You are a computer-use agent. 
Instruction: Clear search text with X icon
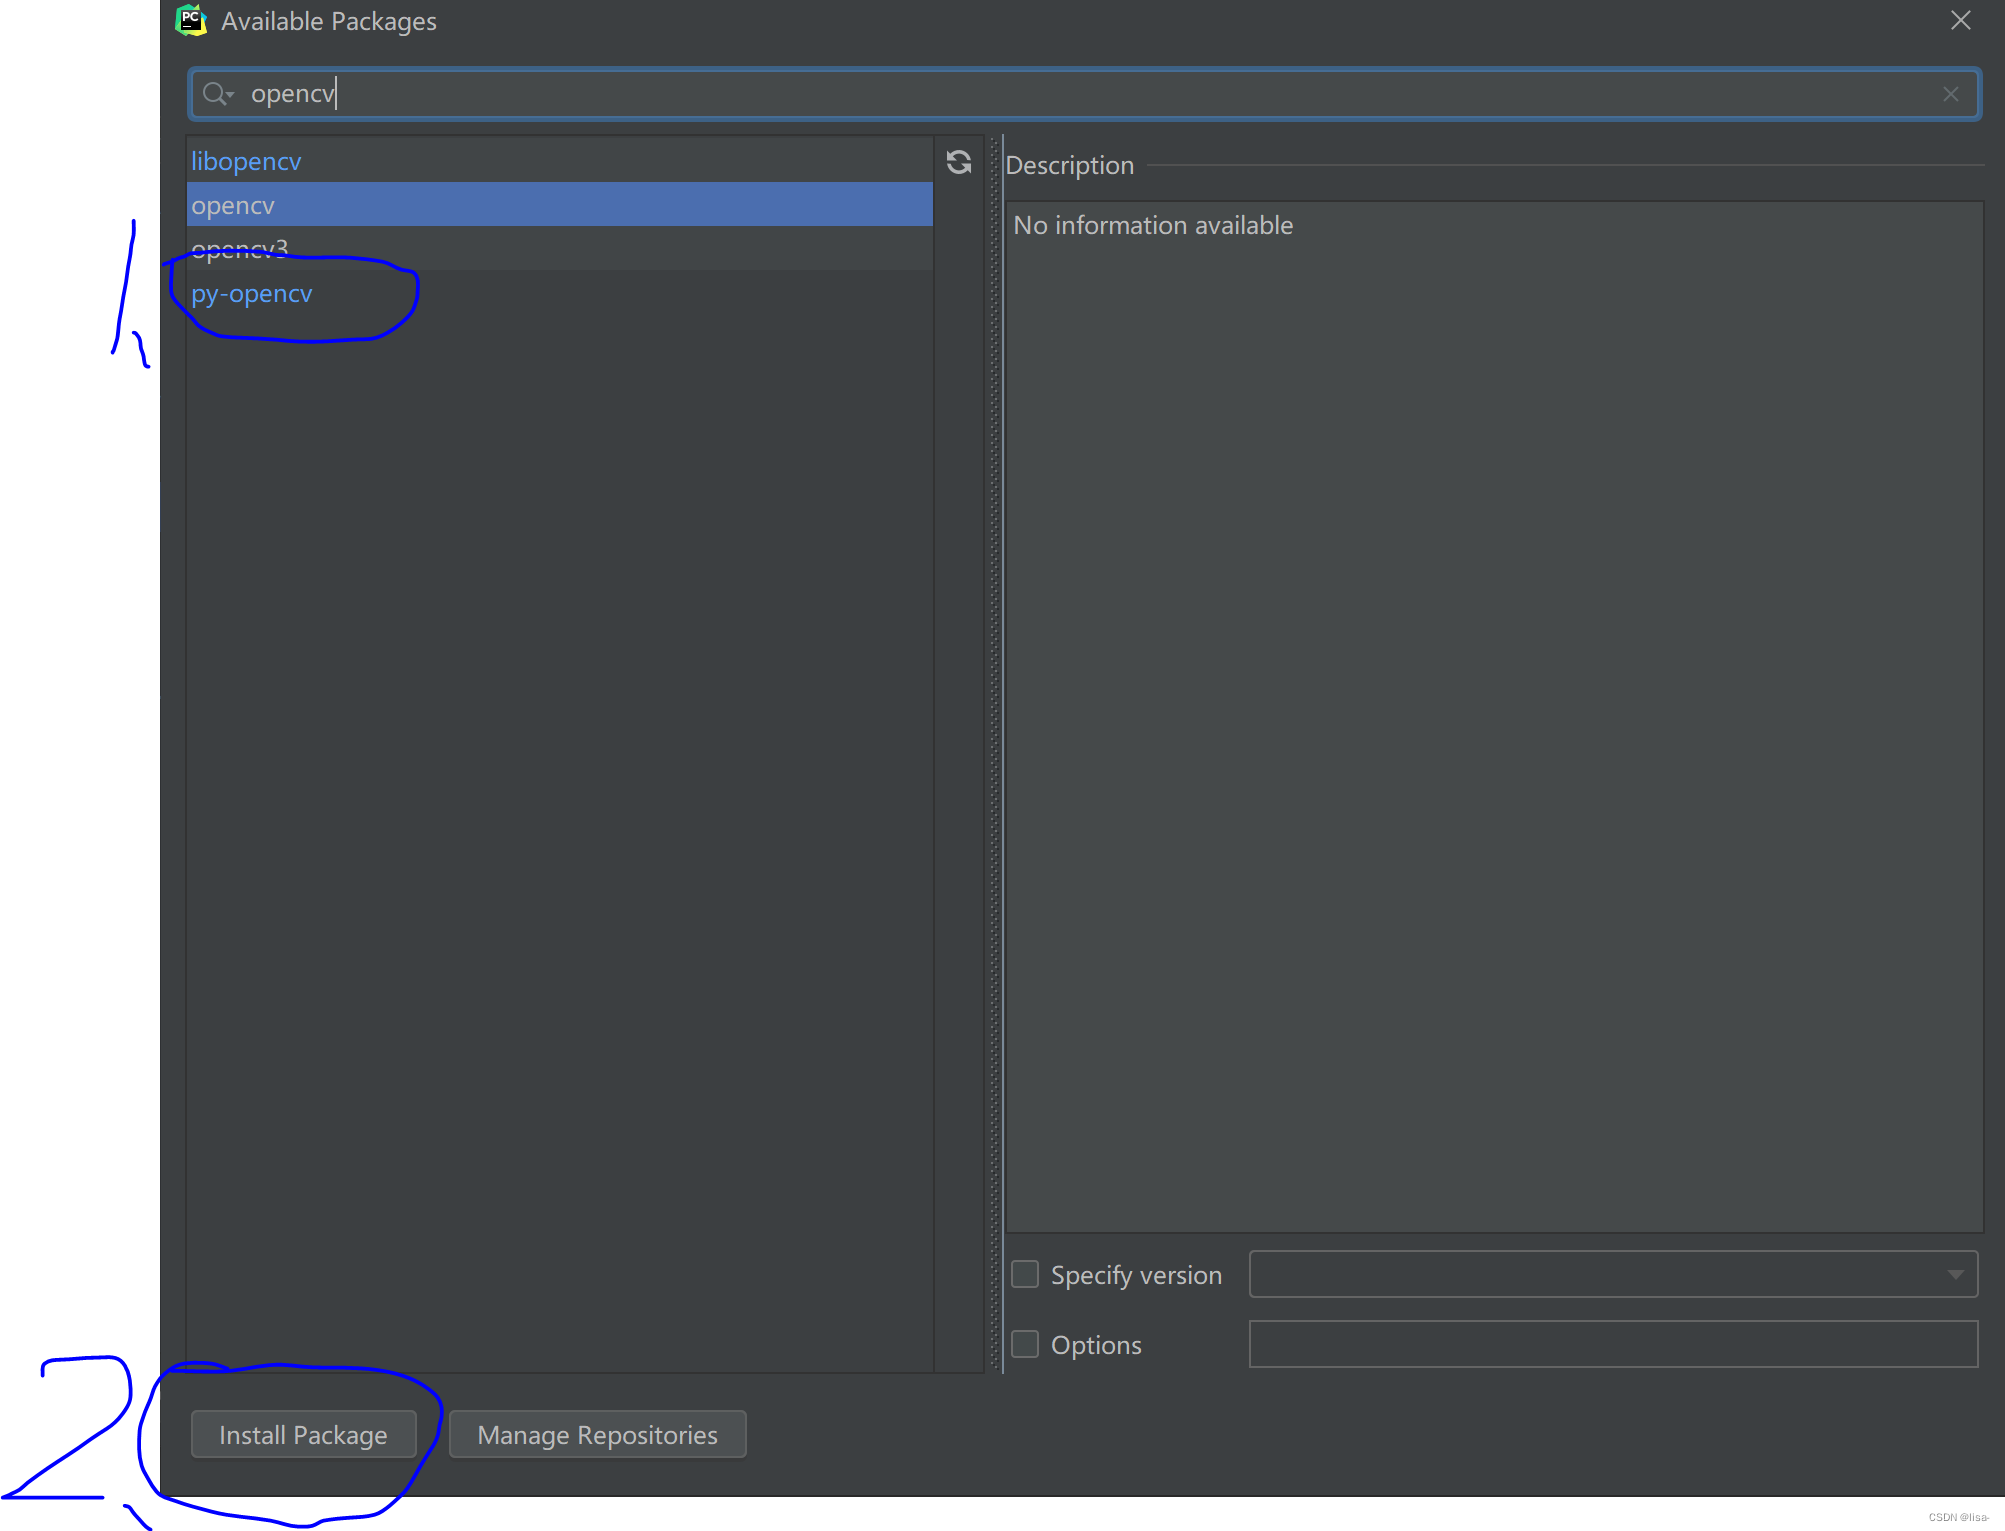coord(1950,94)
